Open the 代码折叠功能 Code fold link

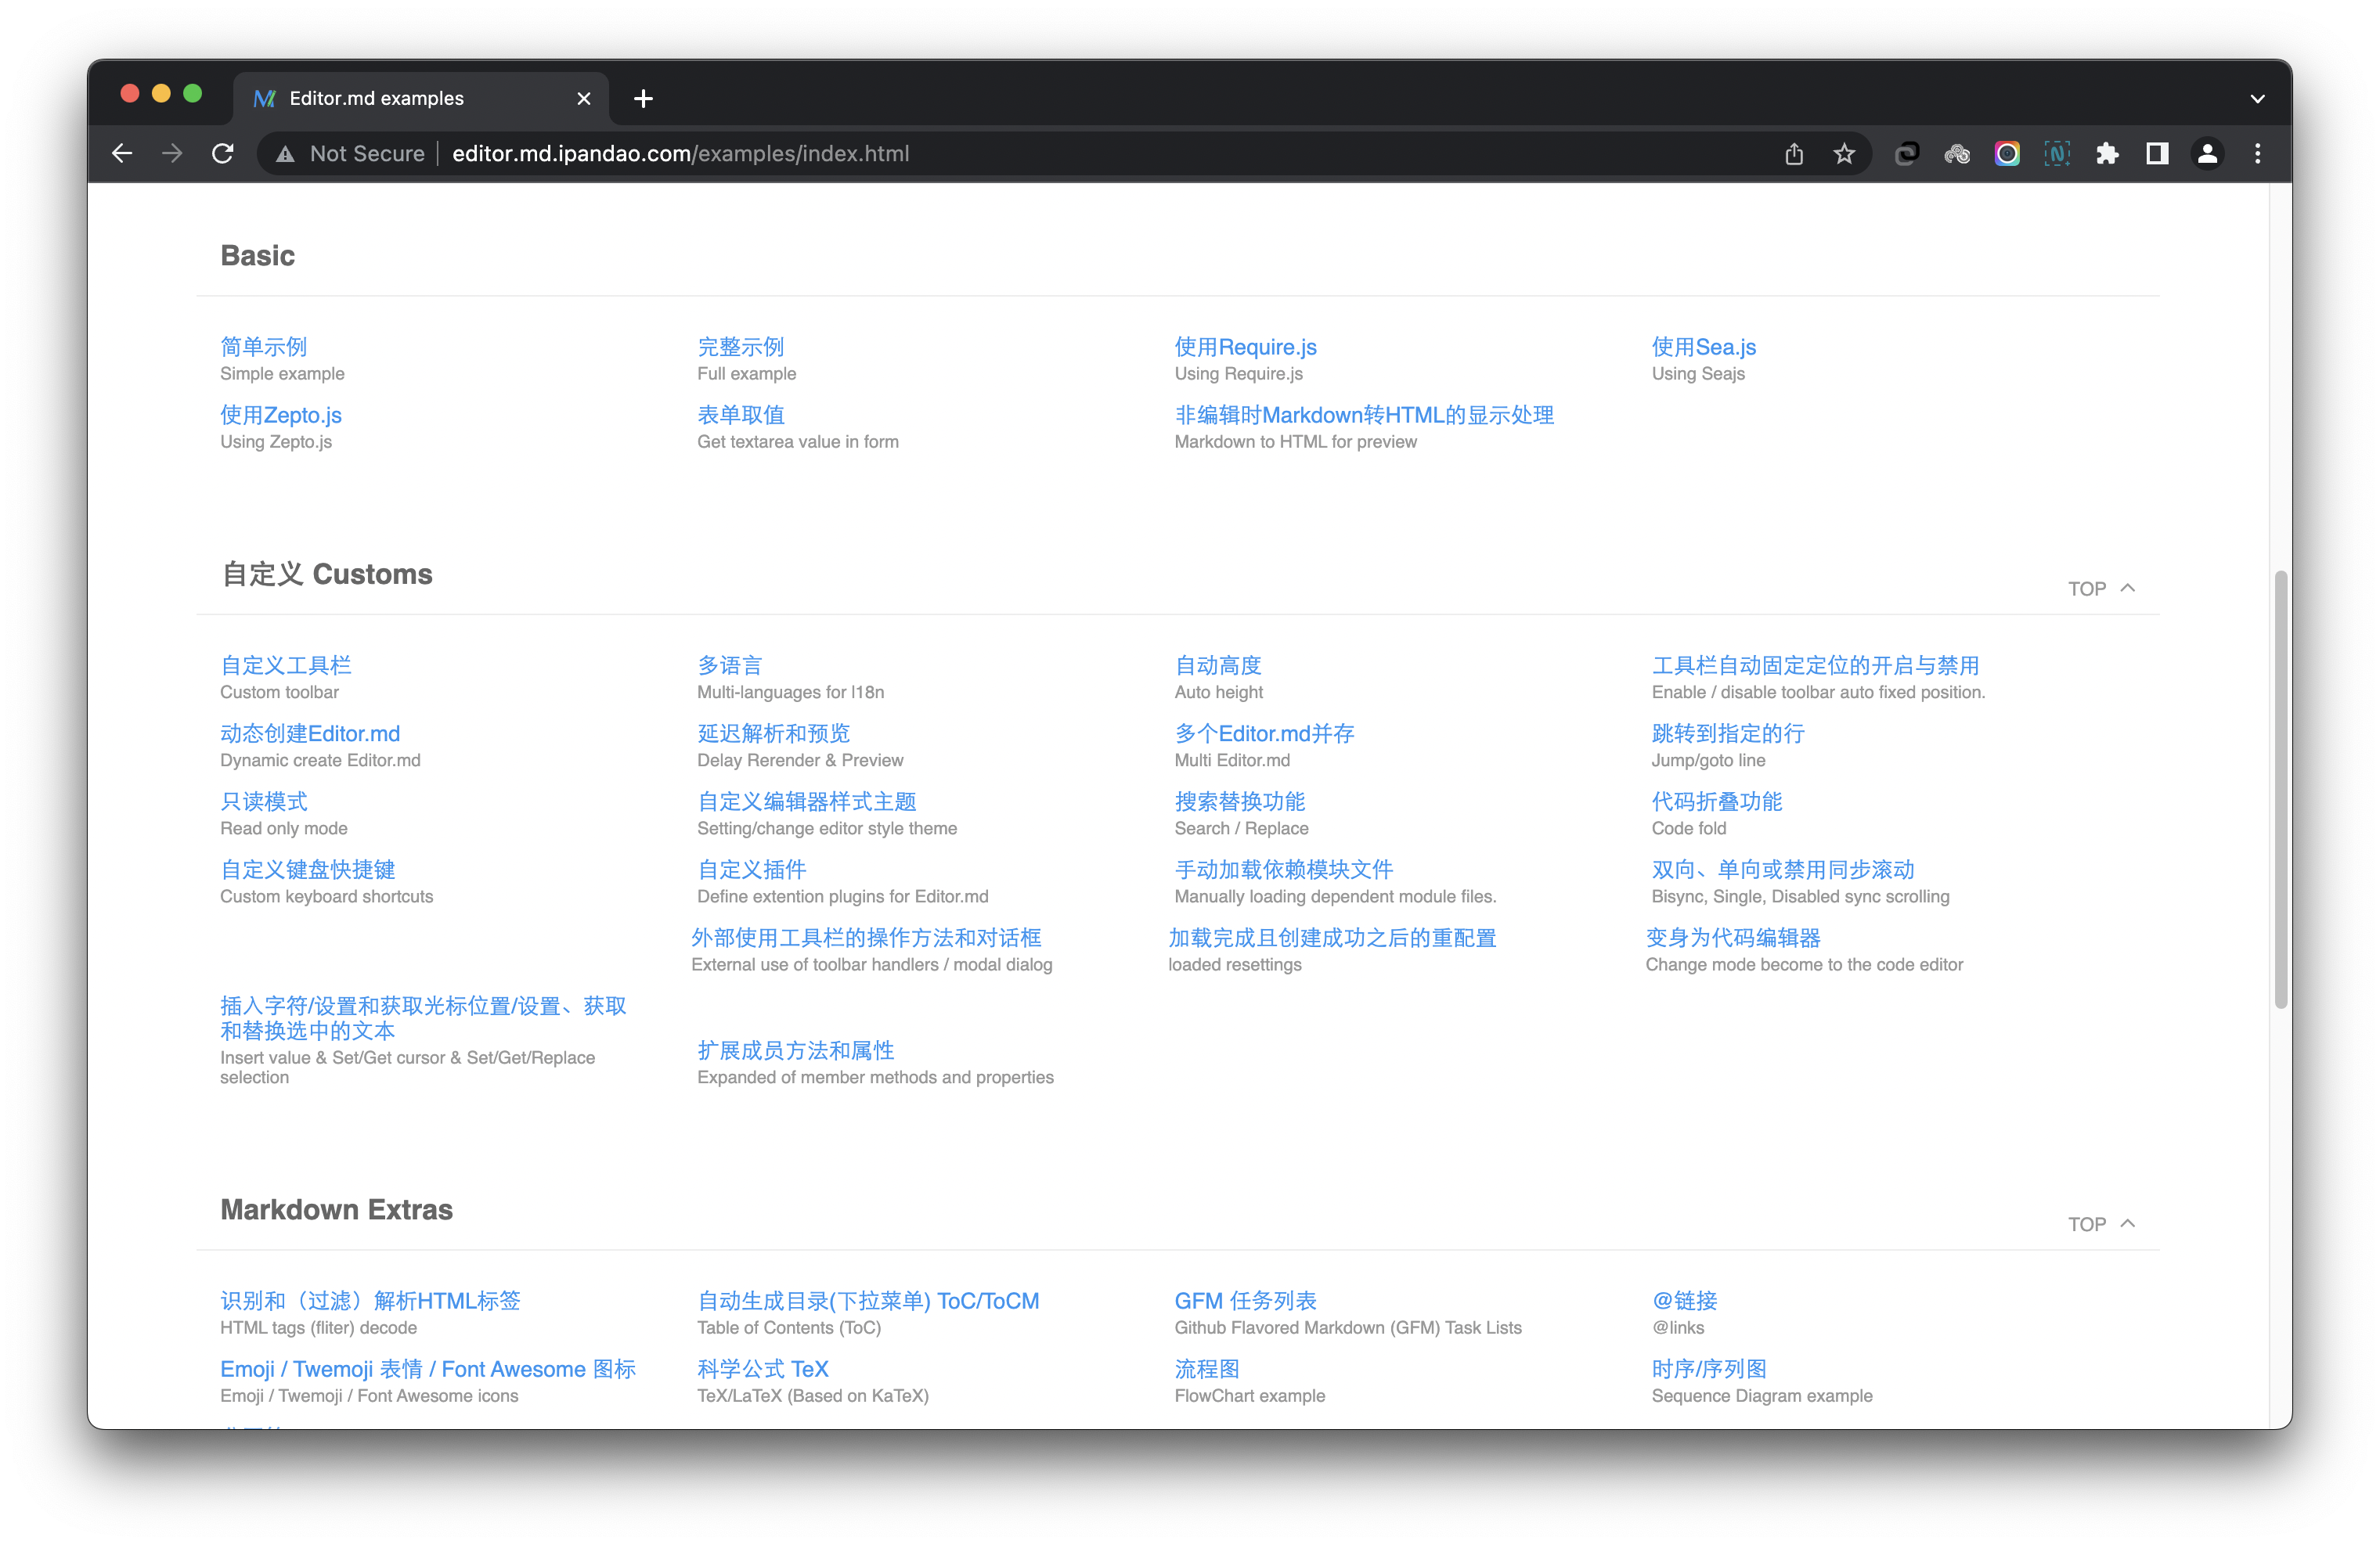click(1716, 801)
